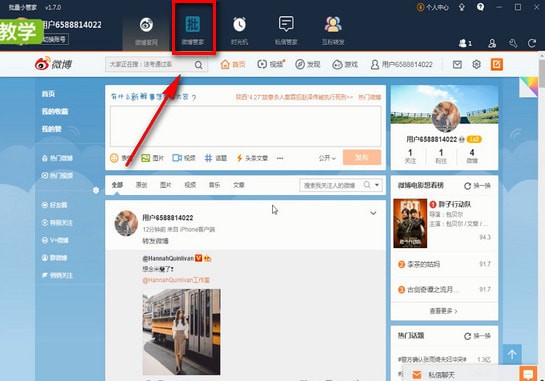This screenshot has width=545, height=381.
Task: Select the 图片 filter tab in feed
Action: tap(165, 185)
